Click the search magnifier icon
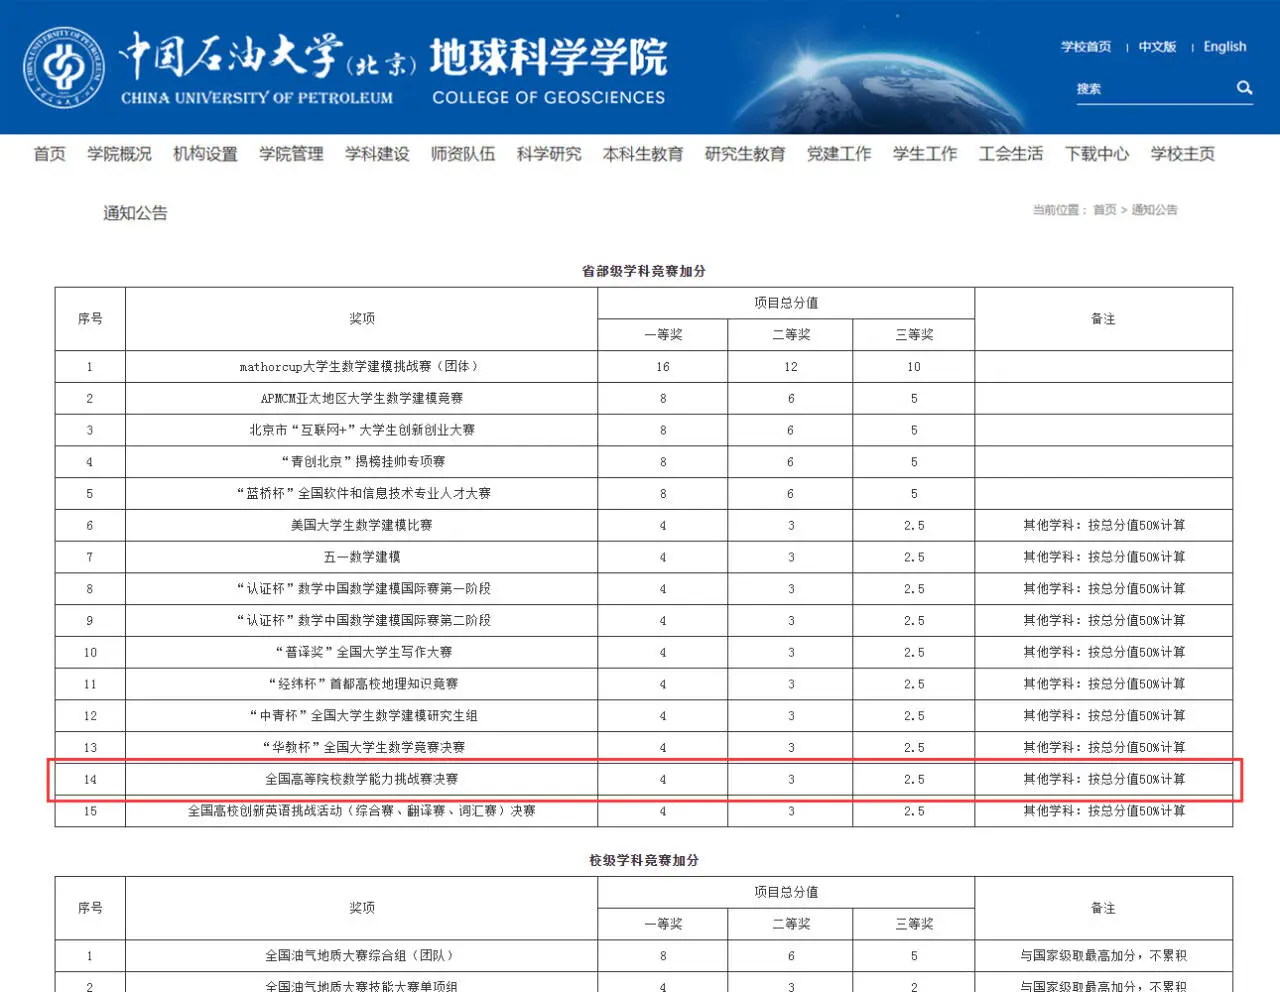The width and height of the screenshot is (1280, 992). point(1244,88)
